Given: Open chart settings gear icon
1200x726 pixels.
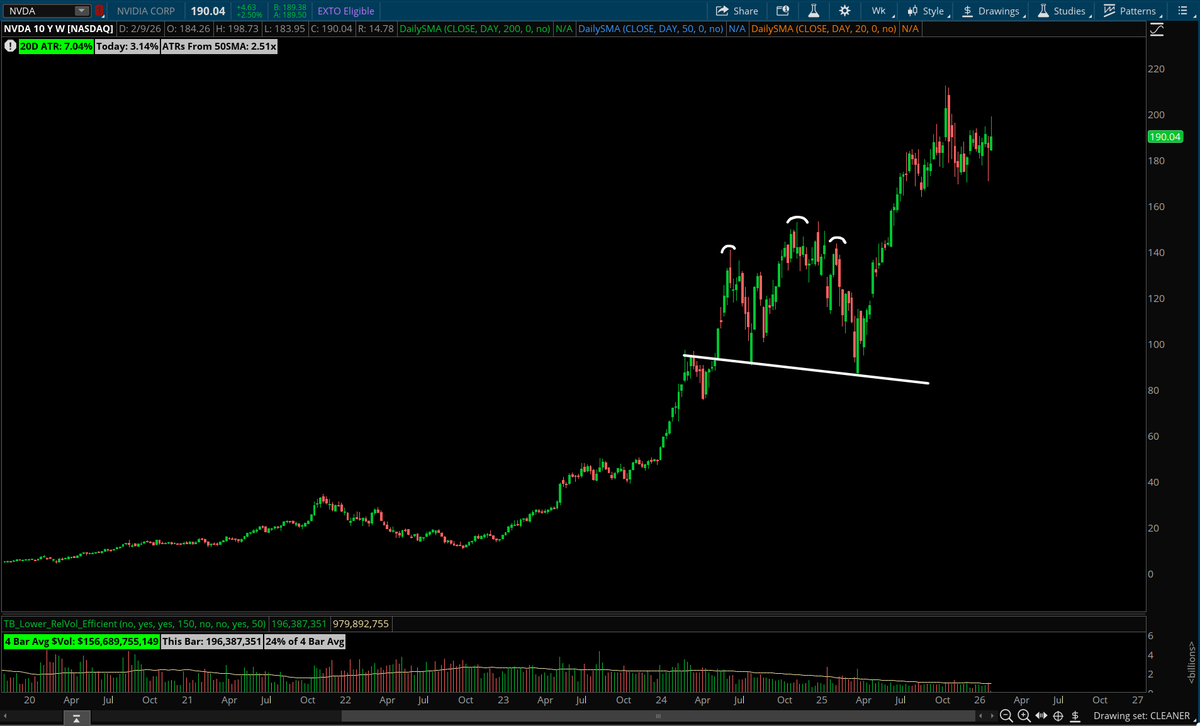Looking at the screenshot, I should [845, 11].
